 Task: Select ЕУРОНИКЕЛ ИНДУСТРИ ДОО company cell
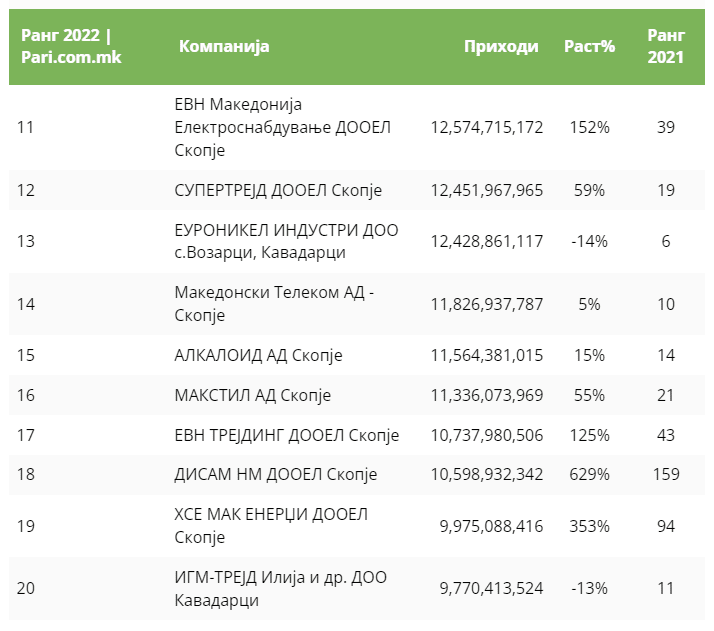pyautogui.click(x=285, y=241)
